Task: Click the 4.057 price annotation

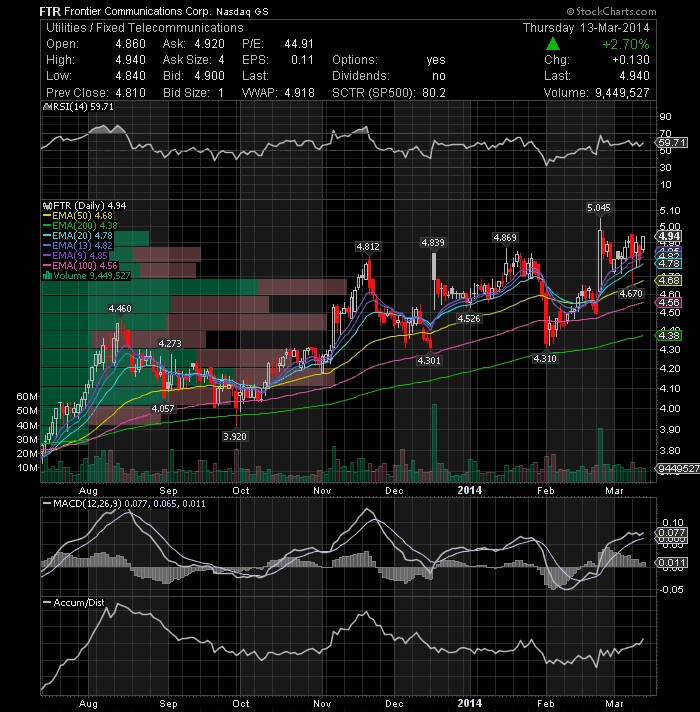Action: (x=163, y=409)
